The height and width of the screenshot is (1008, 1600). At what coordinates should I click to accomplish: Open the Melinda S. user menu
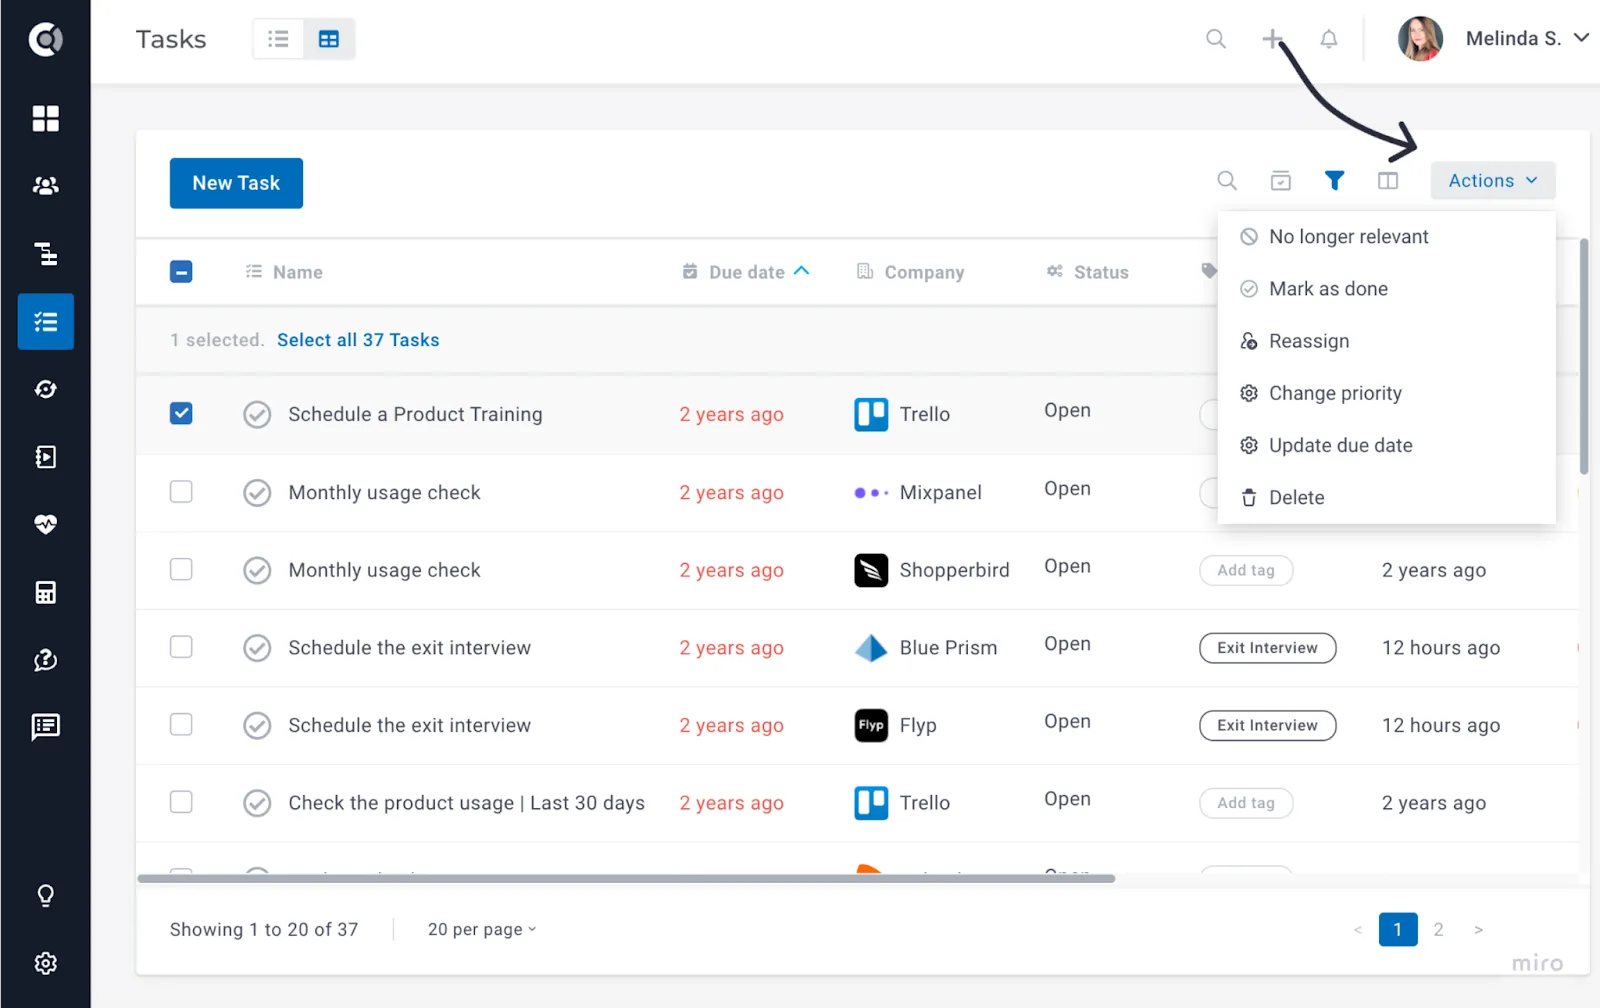(x=1494, y=39)
